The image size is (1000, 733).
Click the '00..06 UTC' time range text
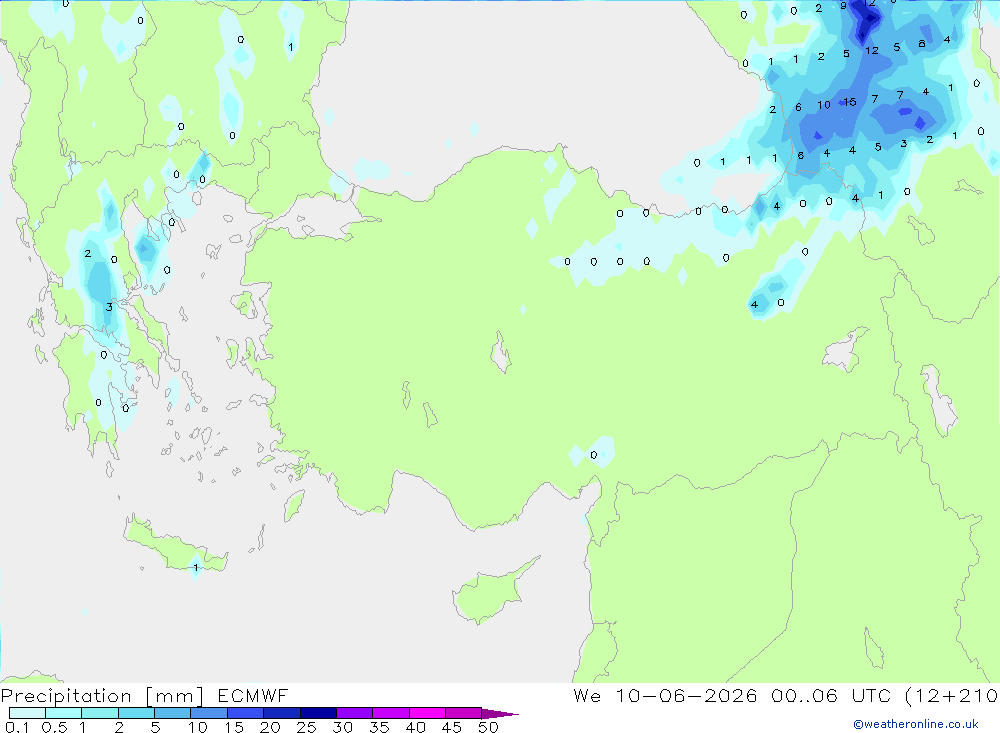coord(830,695)
